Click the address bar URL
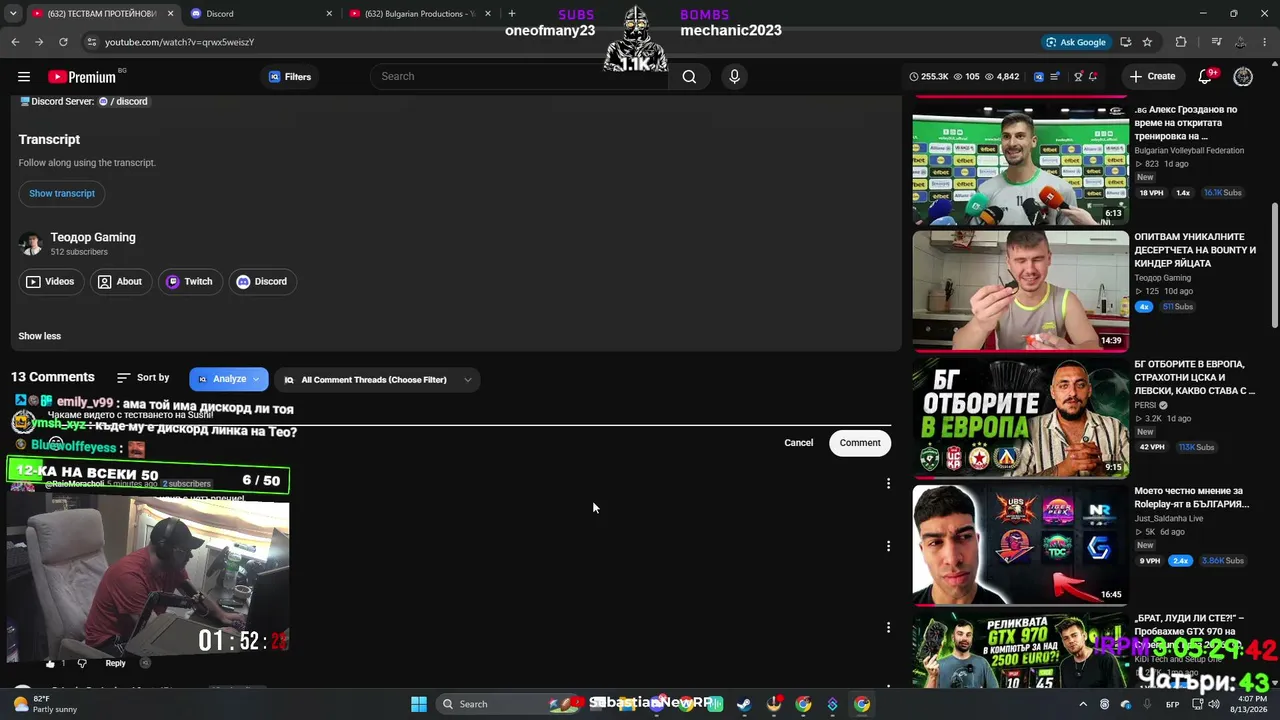This screenshot has width=1280, height=720. pos(180,42)
